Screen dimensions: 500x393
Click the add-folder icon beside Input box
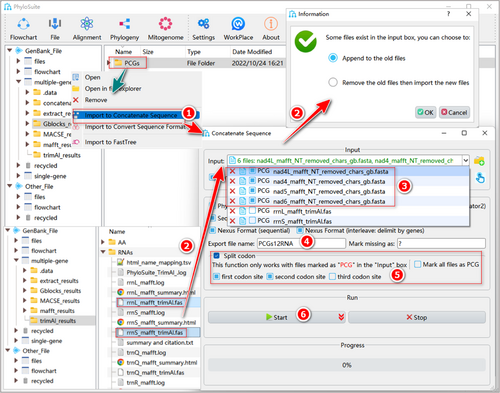(x=479, y=161)
